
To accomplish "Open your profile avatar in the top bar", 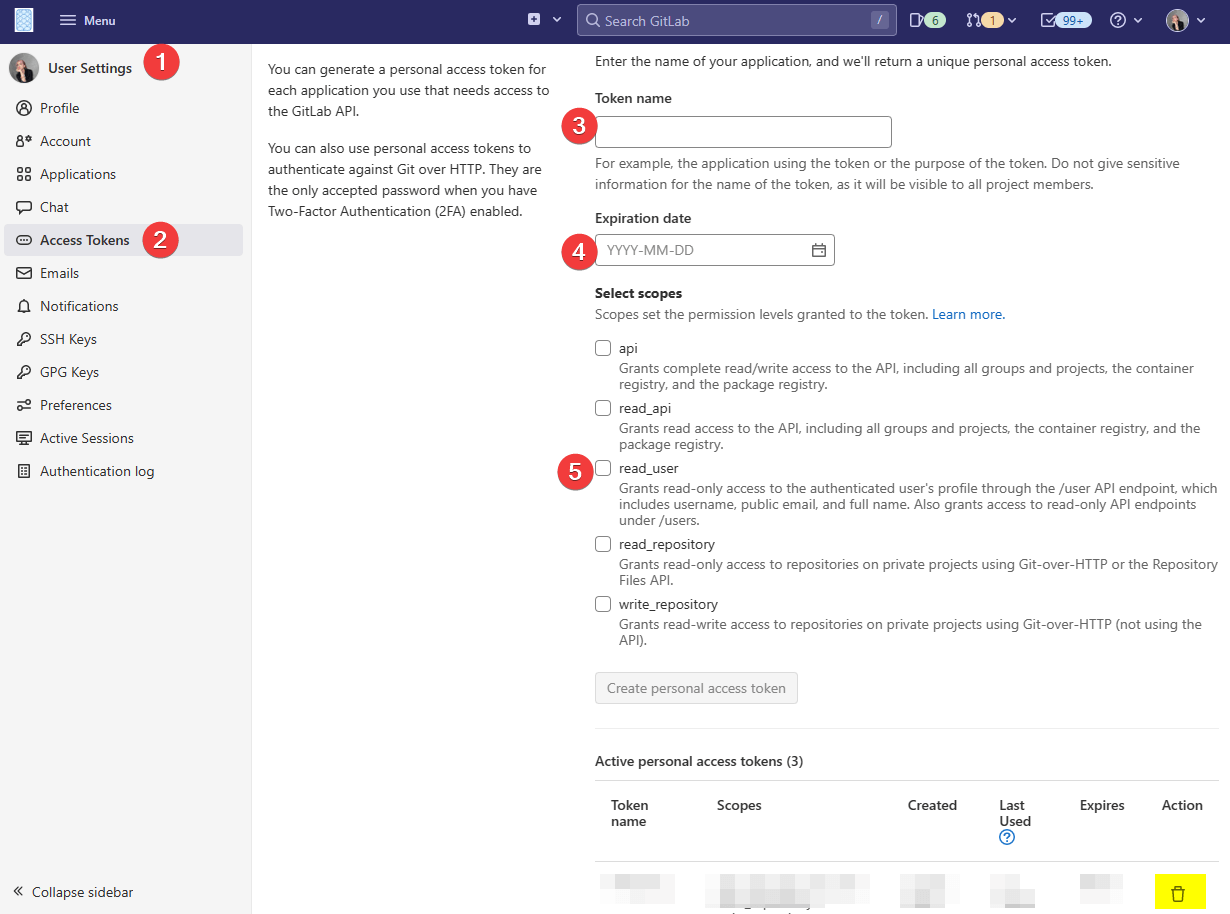I will pyautogui.click(x=1177, y=19).
